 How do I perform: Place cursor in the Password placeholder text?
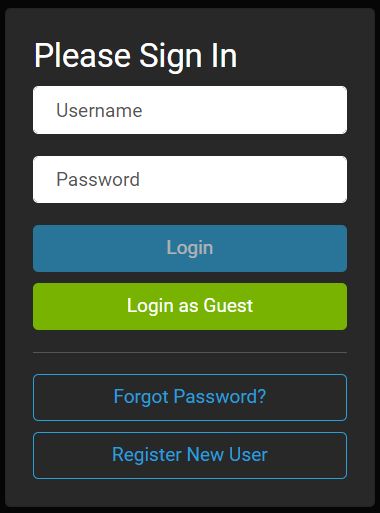click(98, 179)
